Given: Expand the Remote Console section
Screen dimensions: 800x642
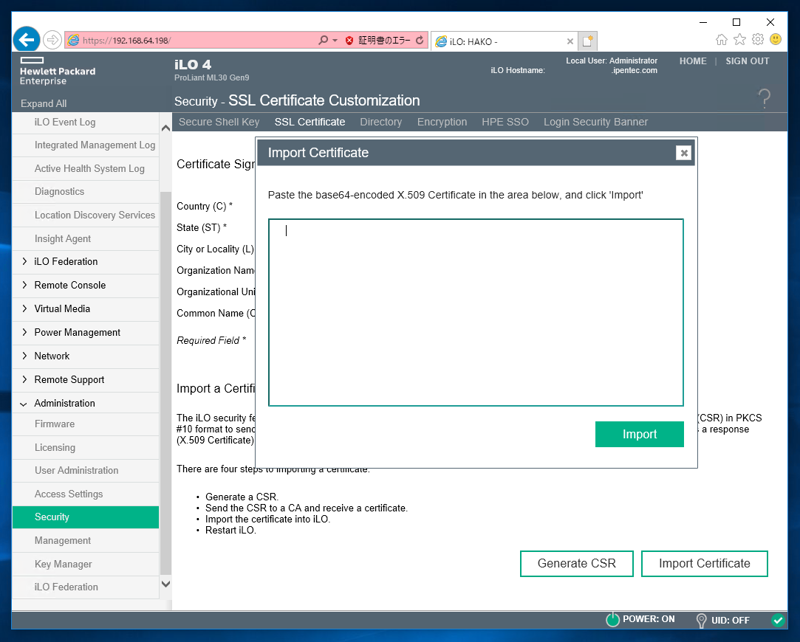Looking at the screenshot, I should pos(24,285).
